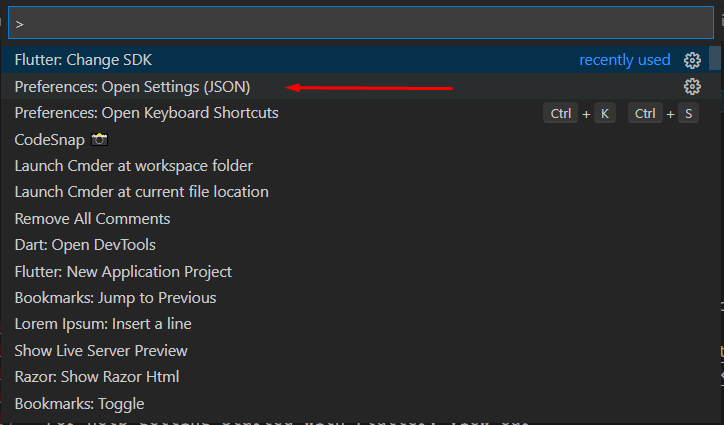Click gear icon beside Flutter: Change SDK
The width and height of the screenshot is (724, 425).
pos(692,60)
